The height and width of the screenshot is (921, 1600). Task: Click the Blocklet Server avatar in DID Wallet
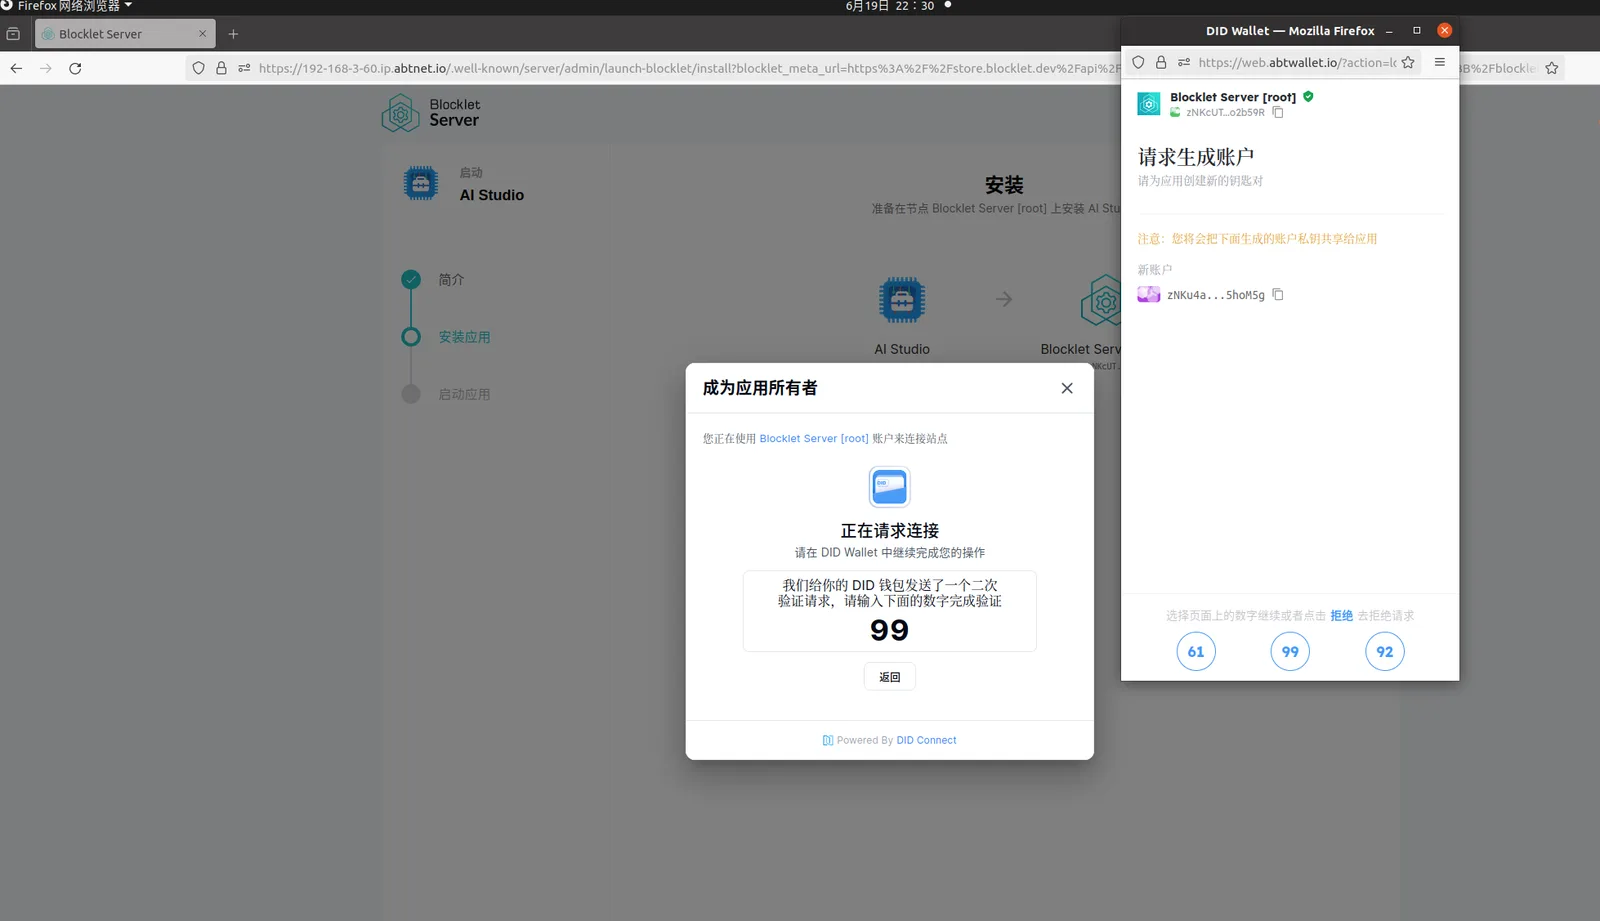(x=1149, y=104)
